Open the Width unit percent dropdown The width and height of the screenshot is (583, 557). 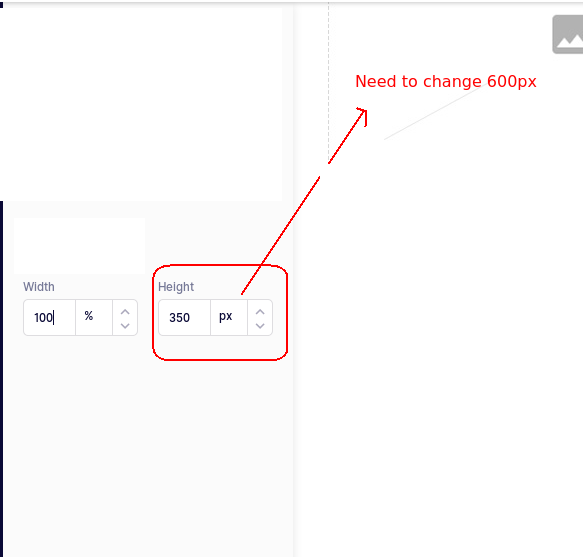94,318
